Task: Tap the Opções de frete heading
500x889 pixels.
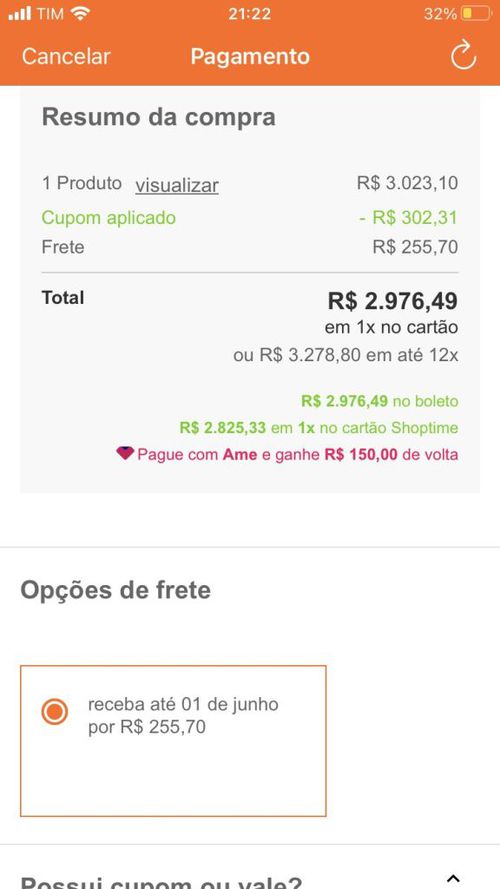Action: tap(116, 590)
